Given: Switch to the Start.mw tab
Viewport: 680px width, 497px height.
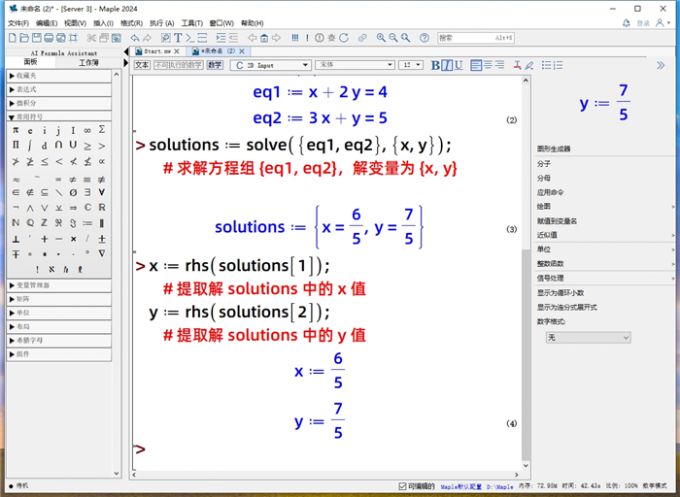Looking at the screenshot, I should click(158, 50).
